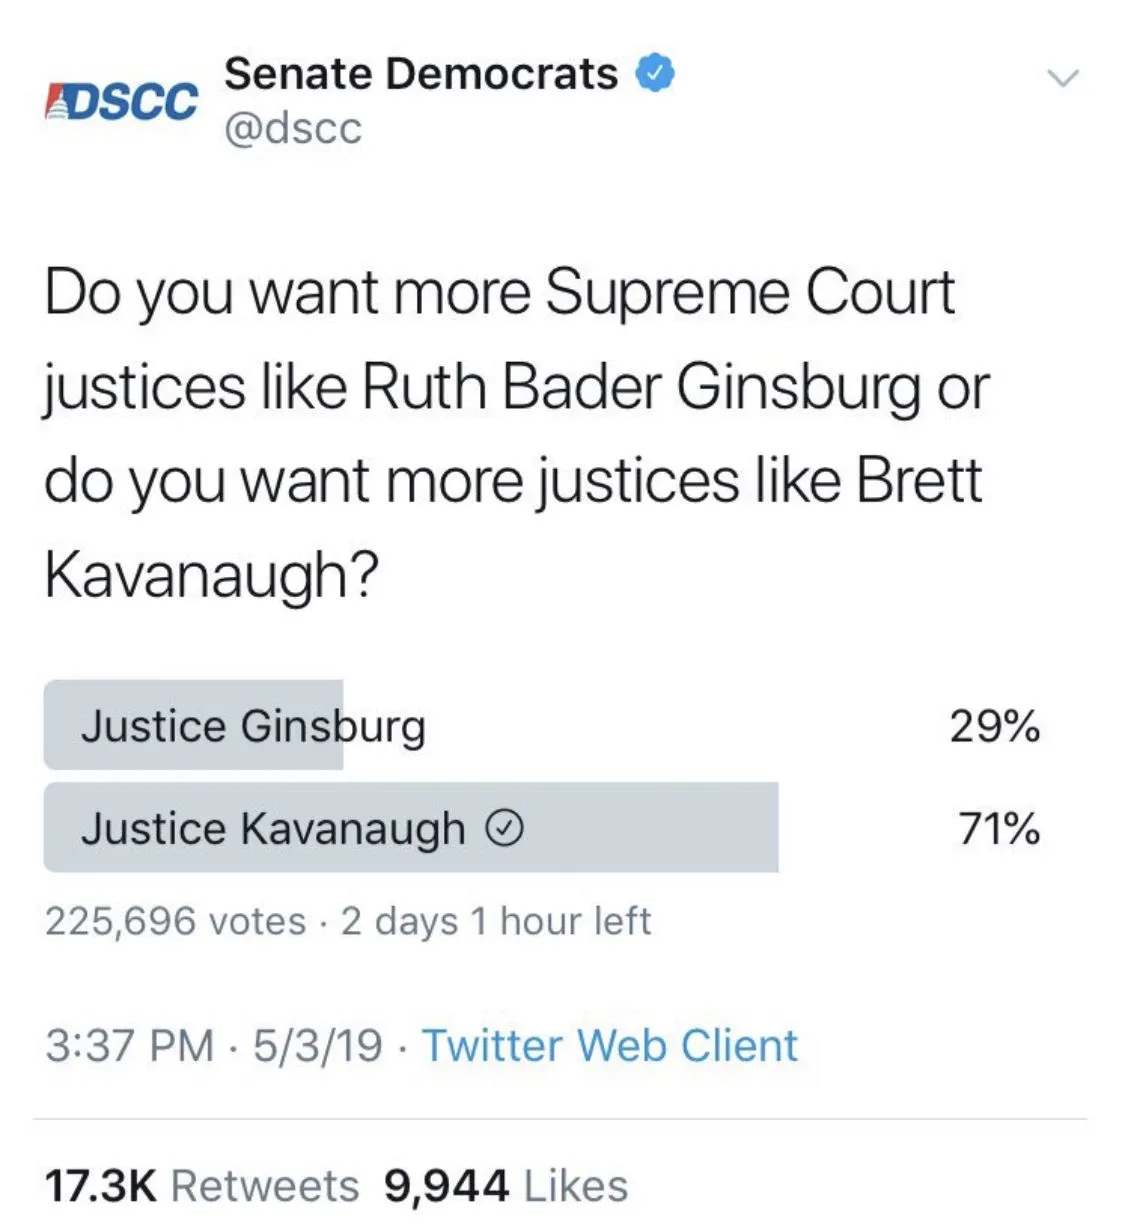Screen dimensions: 1125x1232
Task: Select the Justice Kavanaugh poll option label
Action: click(273, 829)
